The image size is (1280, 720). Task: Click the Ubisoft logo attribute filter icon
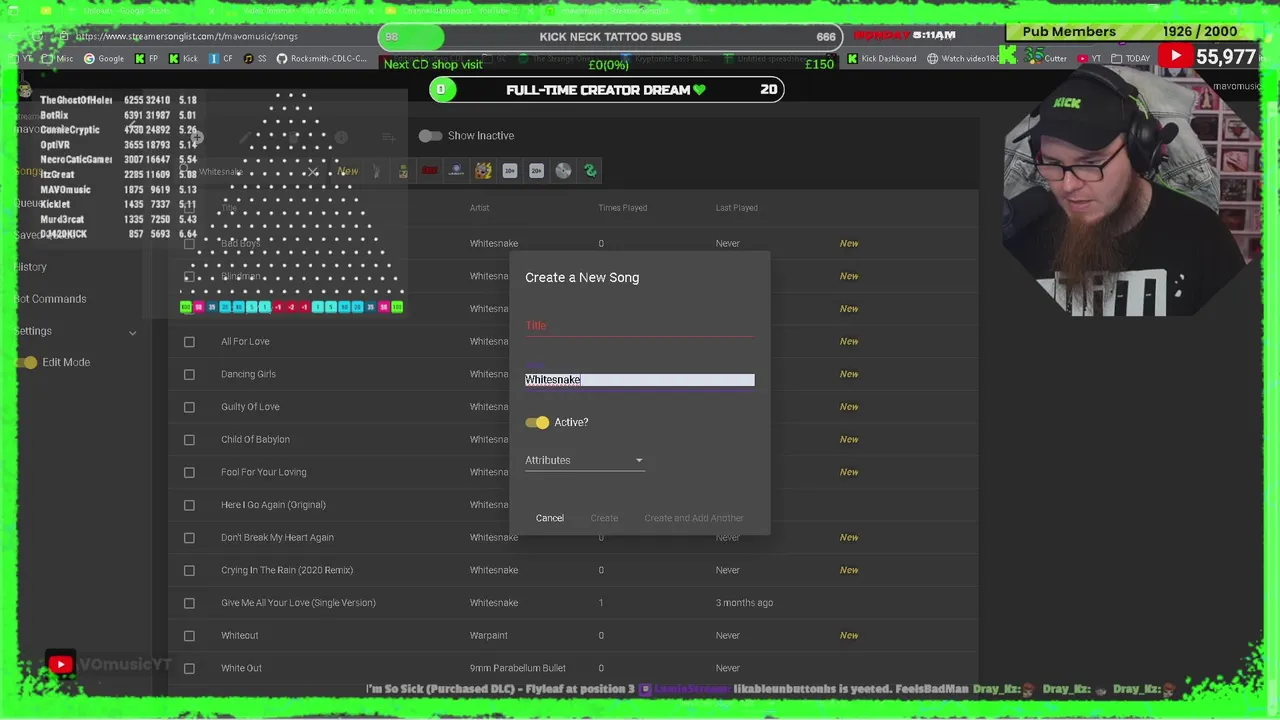[456, 171]
